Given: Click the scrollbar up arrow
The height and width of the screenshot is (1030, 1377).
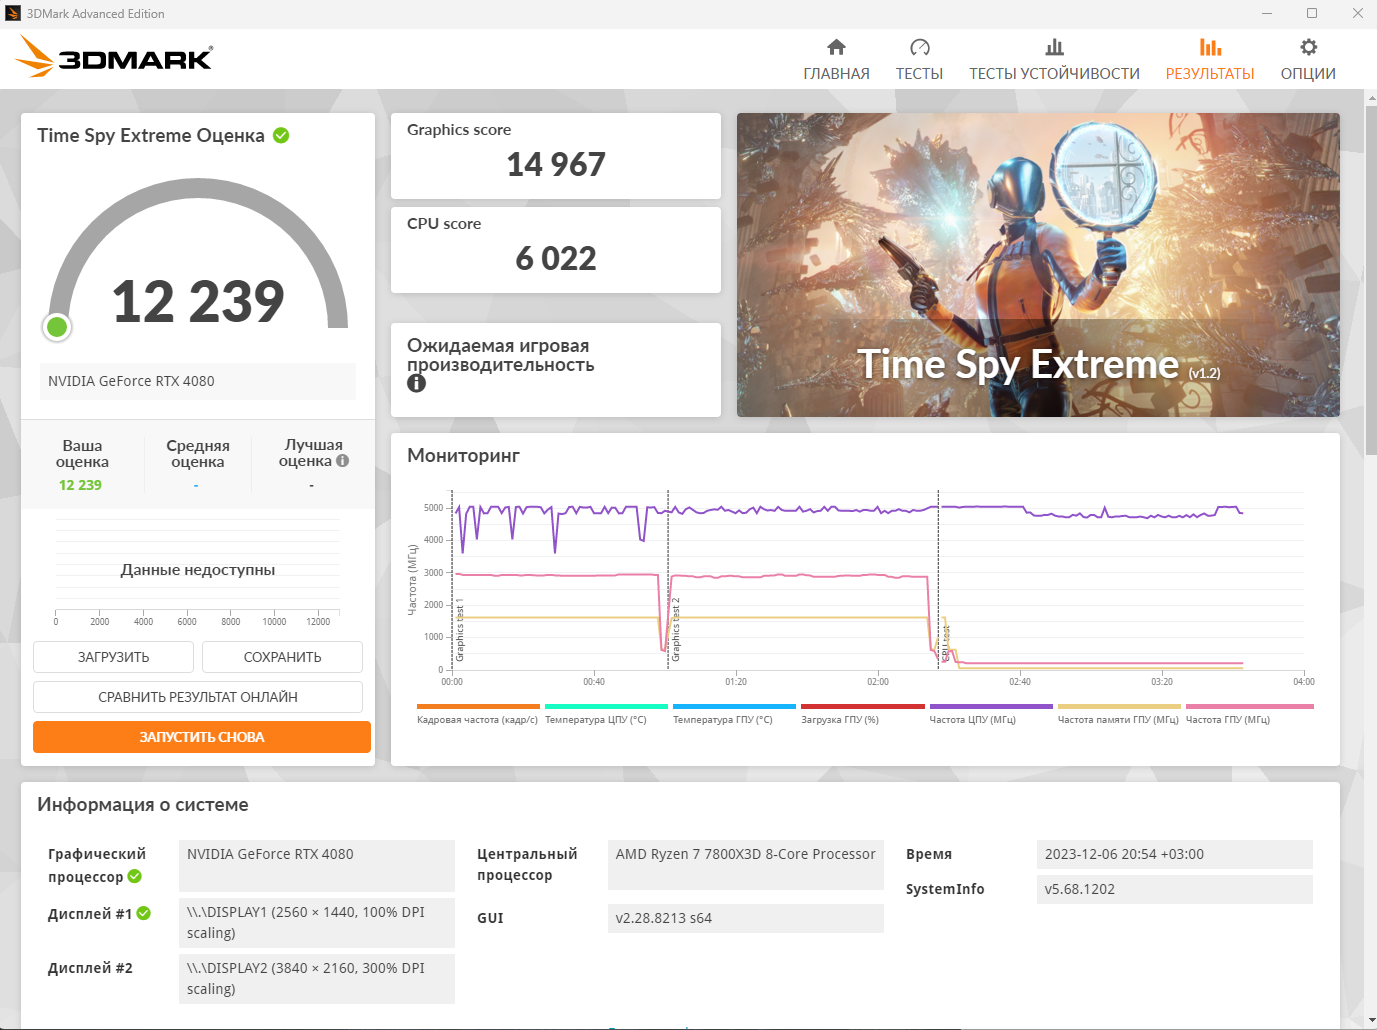Looking at the screenshot, I should coord(1370,96).
